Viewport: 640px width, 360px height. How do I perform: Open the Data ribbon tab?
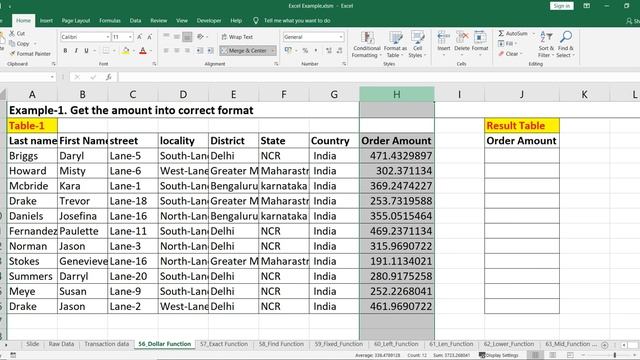click(x=135, y=20)
